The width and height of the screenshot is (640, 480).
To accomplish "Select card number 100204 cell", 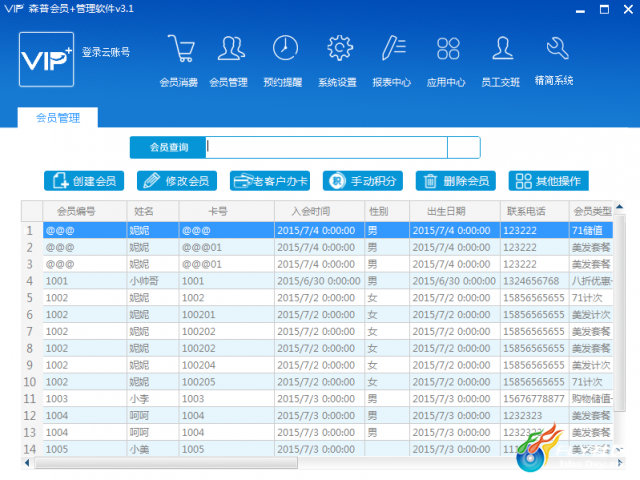I will tap(227, 365).
